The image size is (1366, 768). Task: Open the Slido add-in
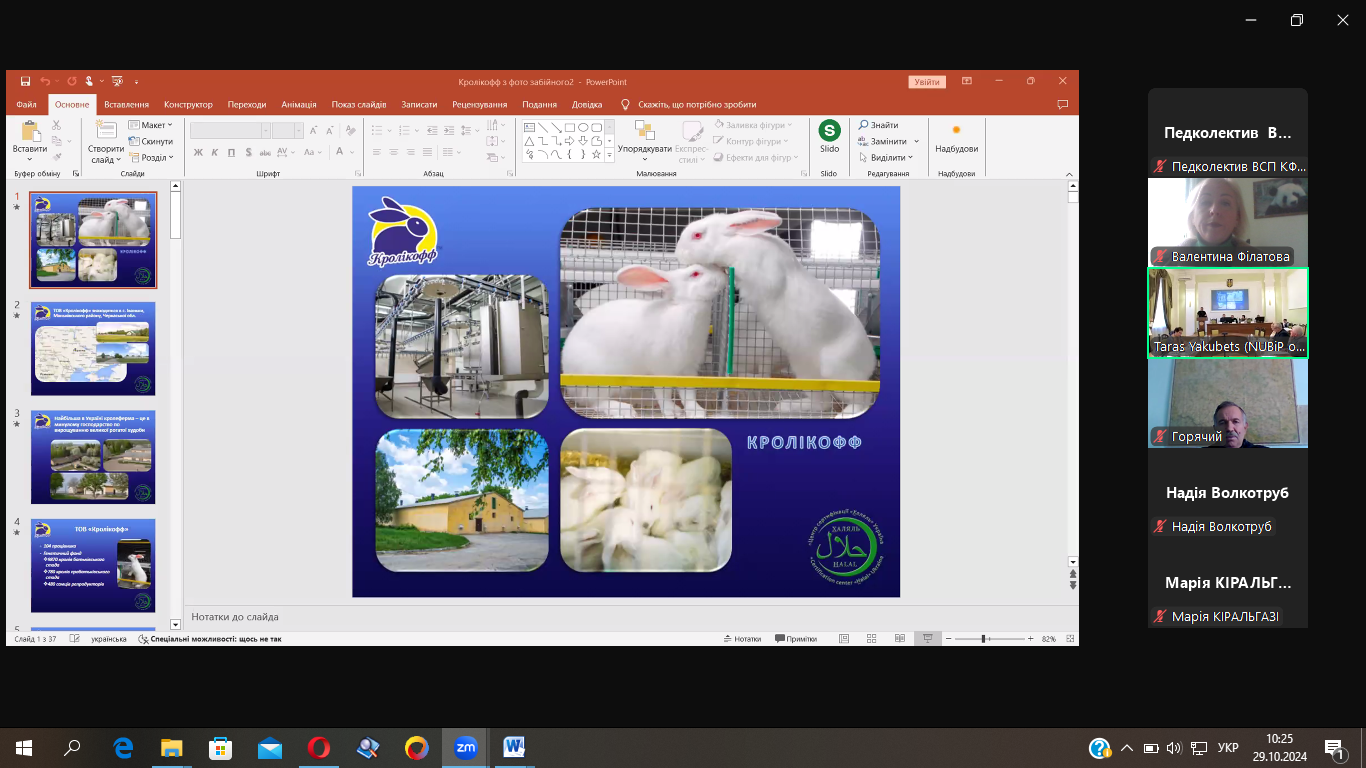click(829, 138)
